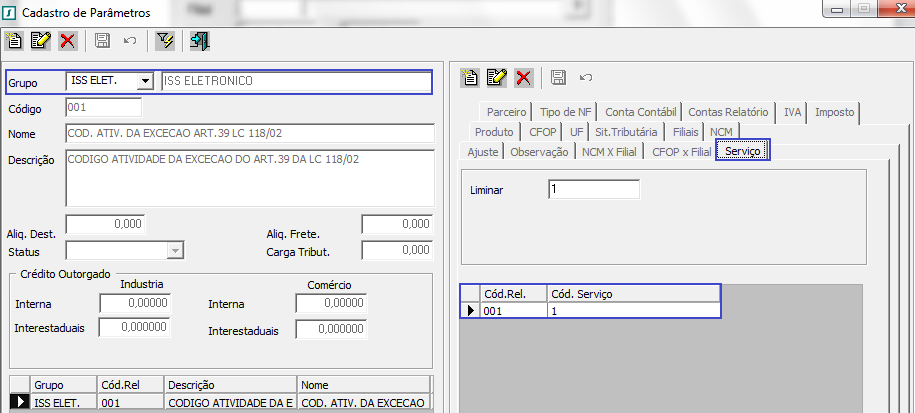The width and height of the screenshot is (915, 413).
Task: Click the red Delete icon in right panel
Action: tap(524, 78)
